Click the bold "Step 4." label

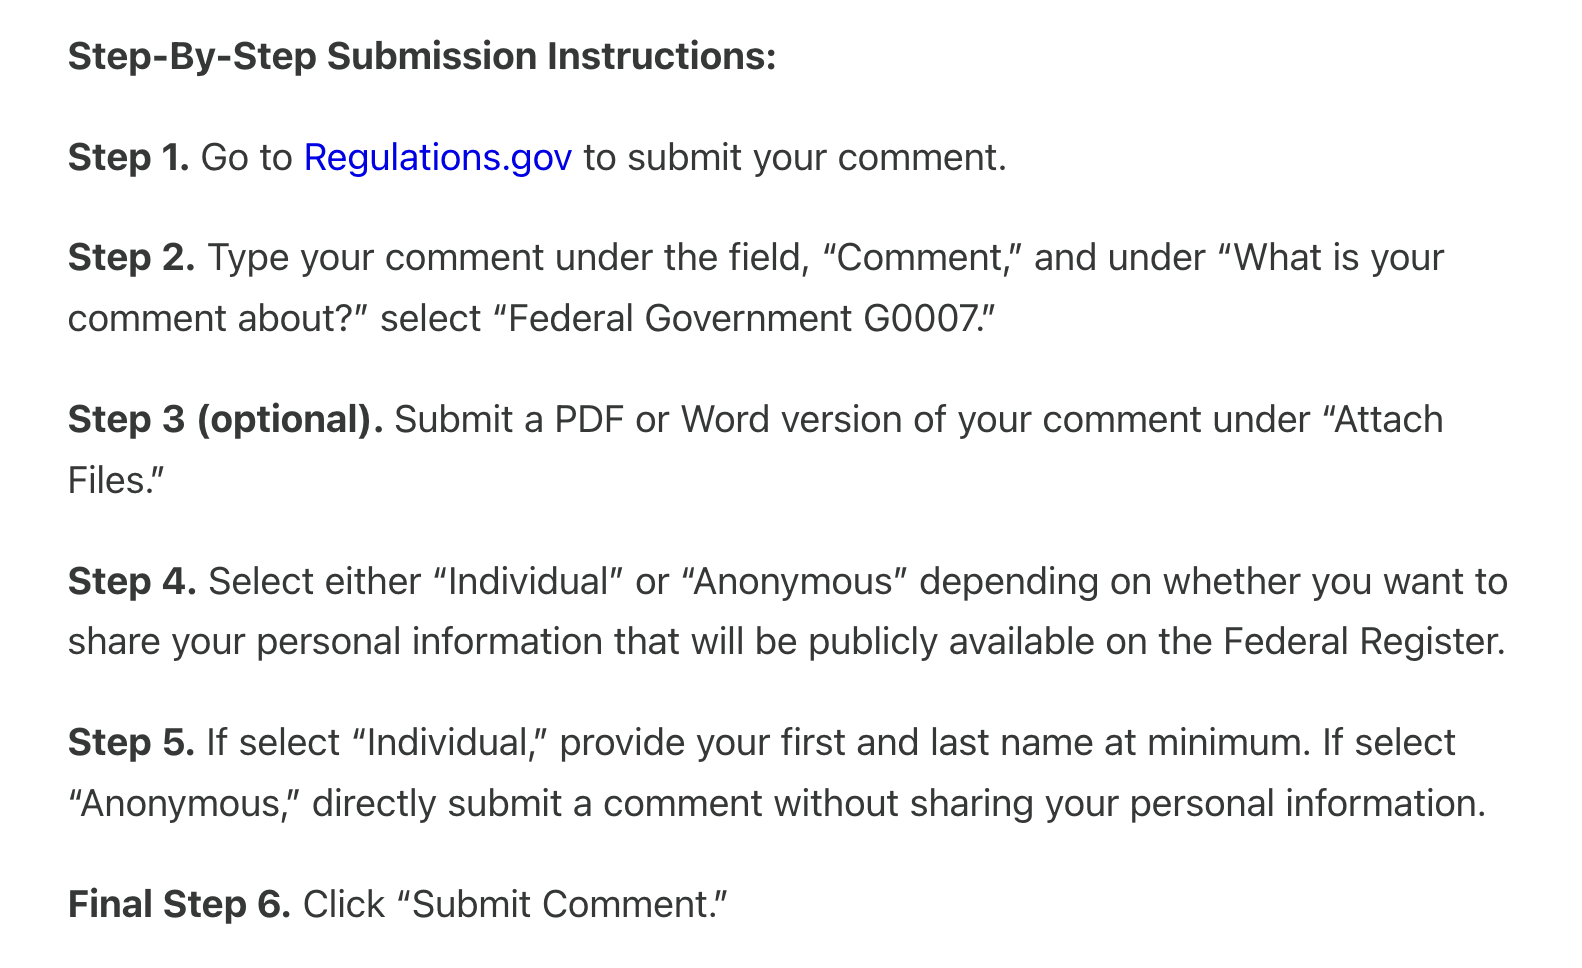[132, 581]
